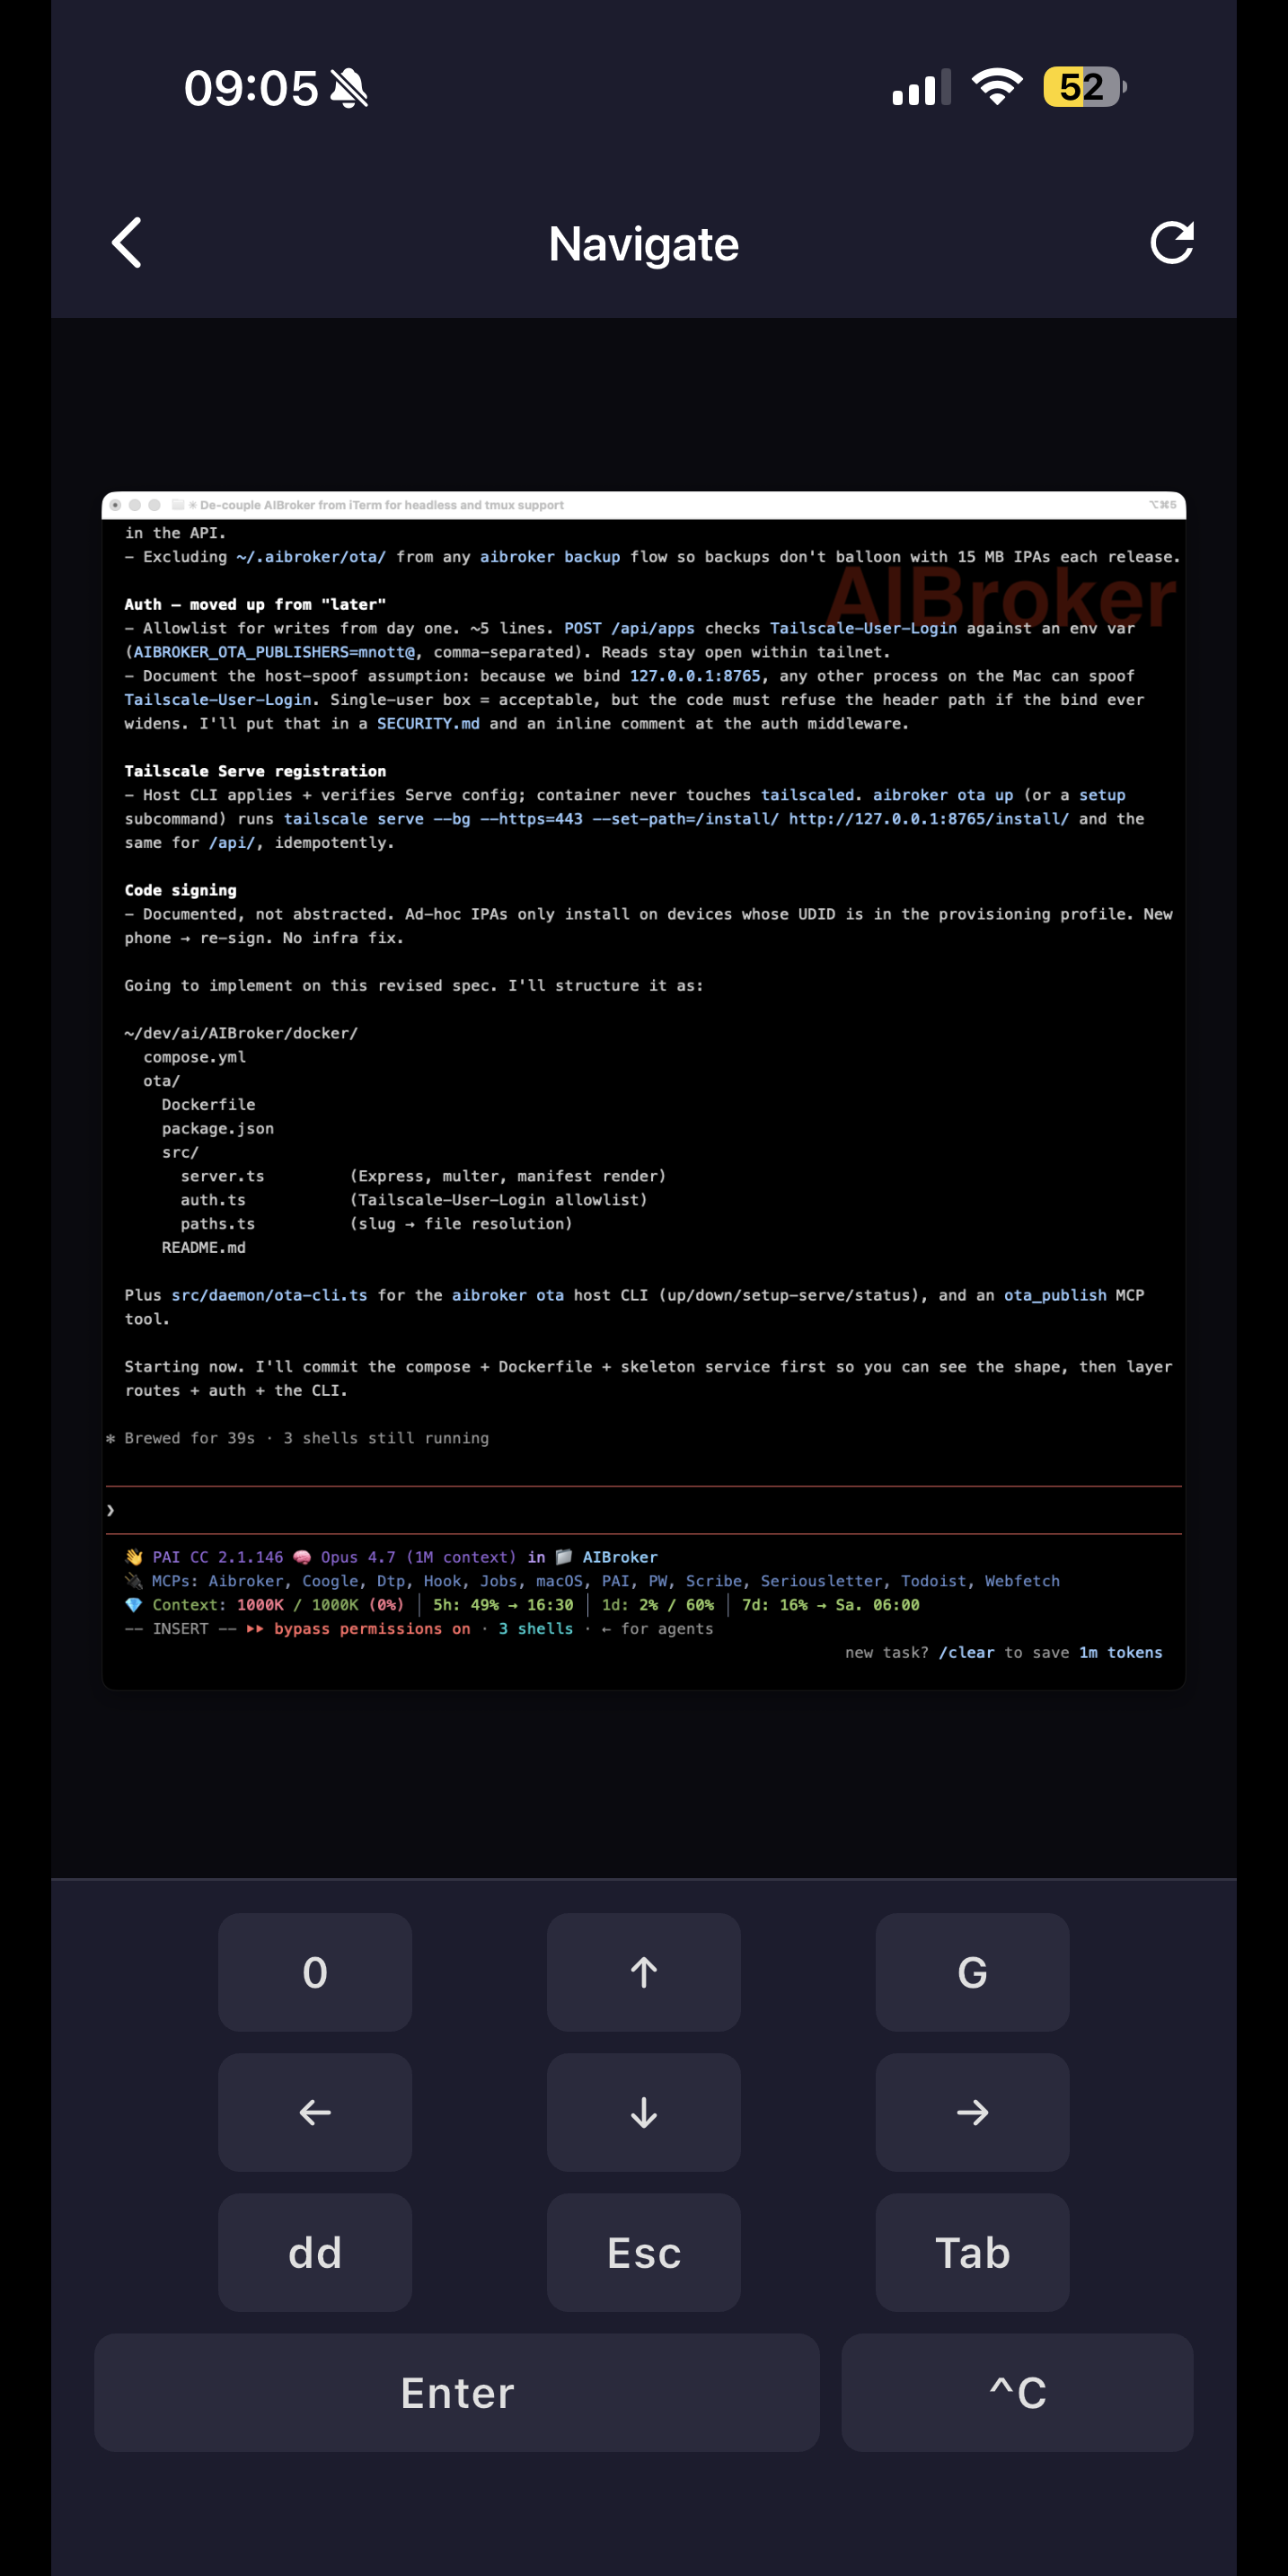1288x2576 pixels.
Task: Tap the cellular signal bars
Action: (921, 88)
